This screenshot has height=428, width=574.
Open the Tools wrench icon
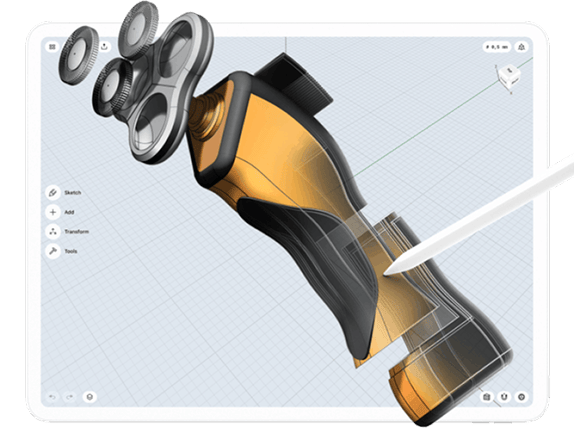pos(53,251)
